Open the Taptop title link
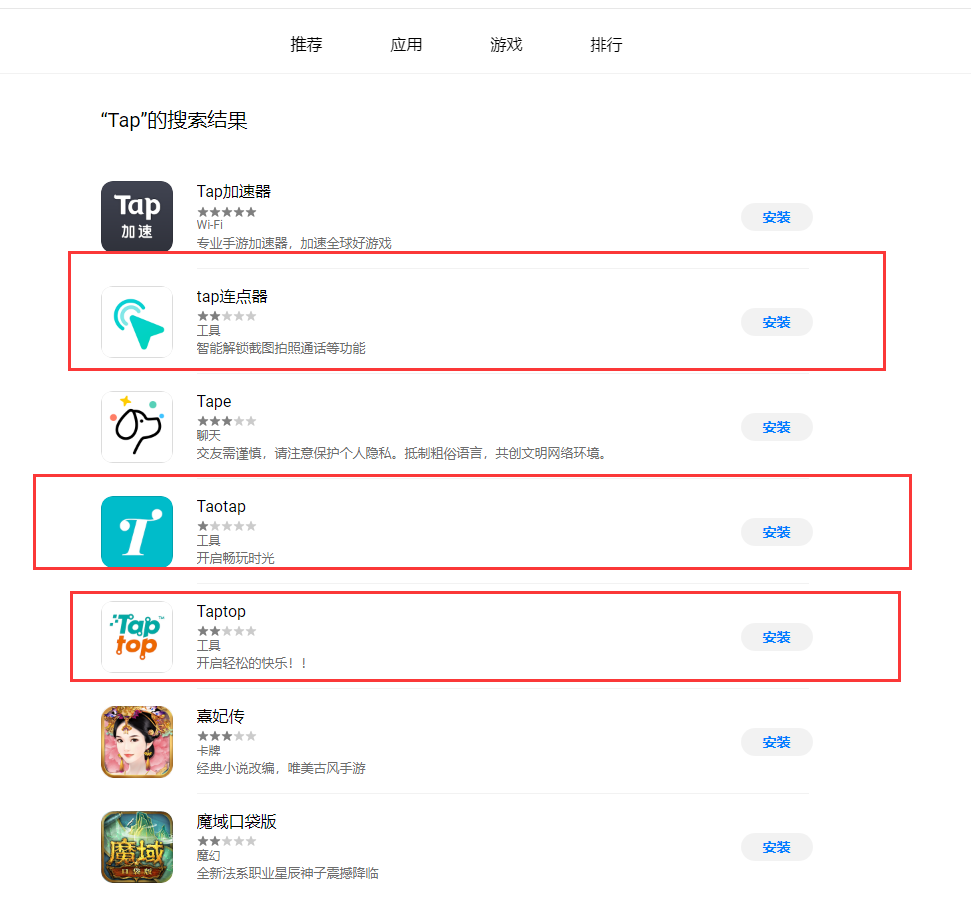This screenshot has height=898, width=971. tap(221, 611)
